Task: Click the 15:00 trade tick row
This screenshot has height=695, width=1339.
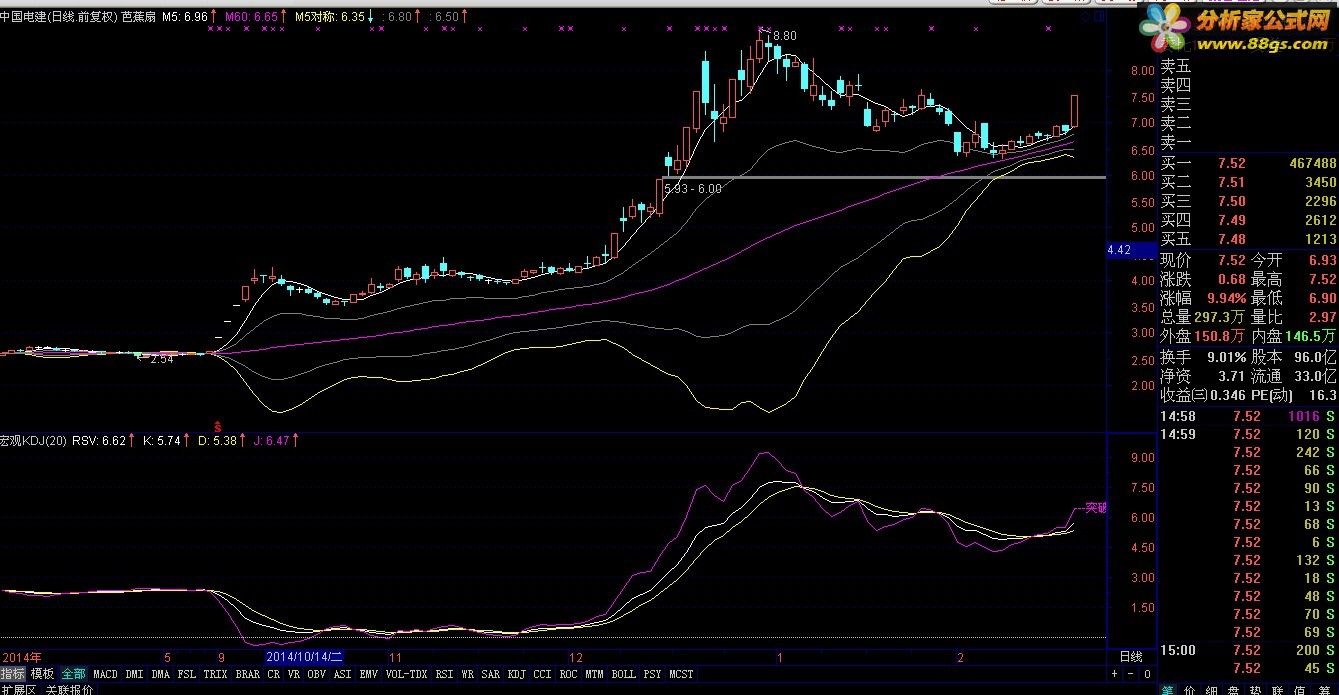Action: tap(1248, 650)
